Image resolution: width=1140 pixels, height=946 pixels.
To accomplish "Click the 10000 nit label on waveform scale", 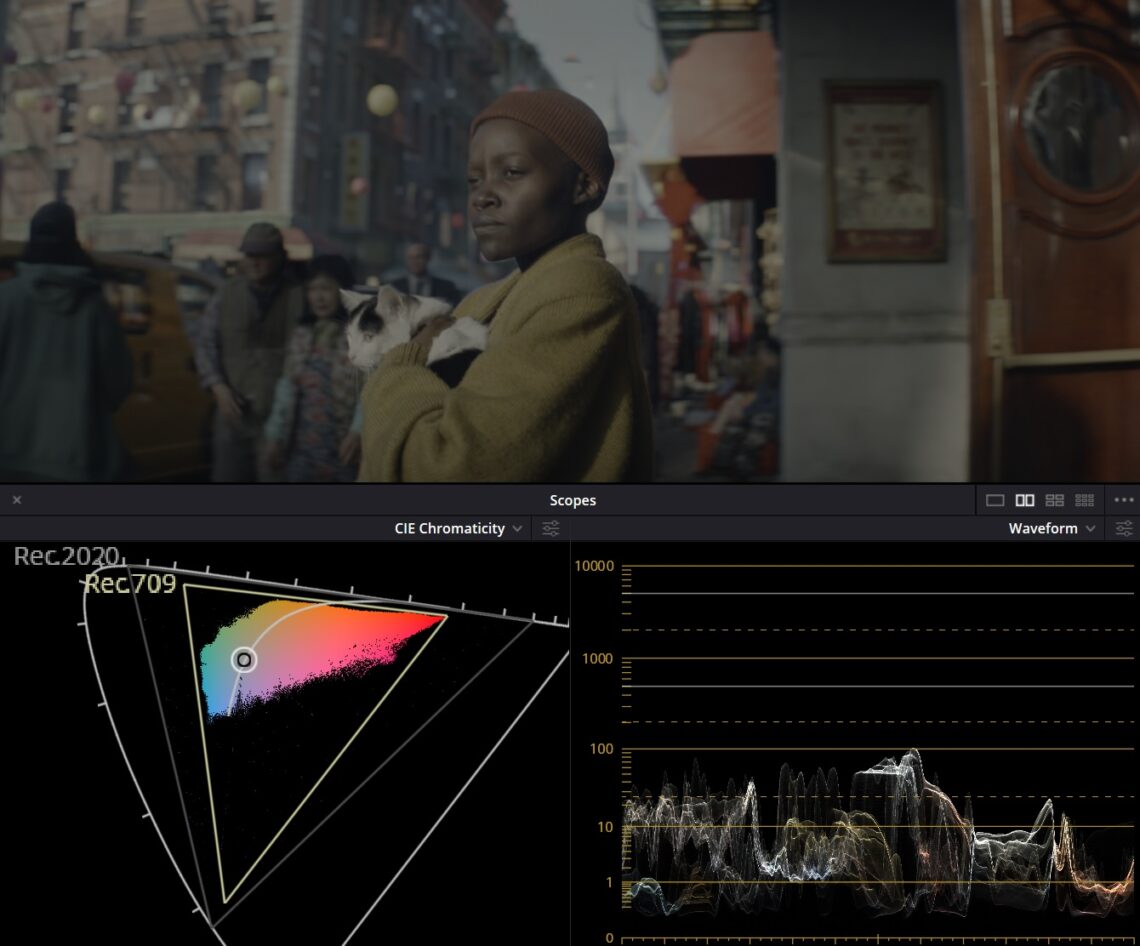I will pyautogui.click(x=594, y=566).
